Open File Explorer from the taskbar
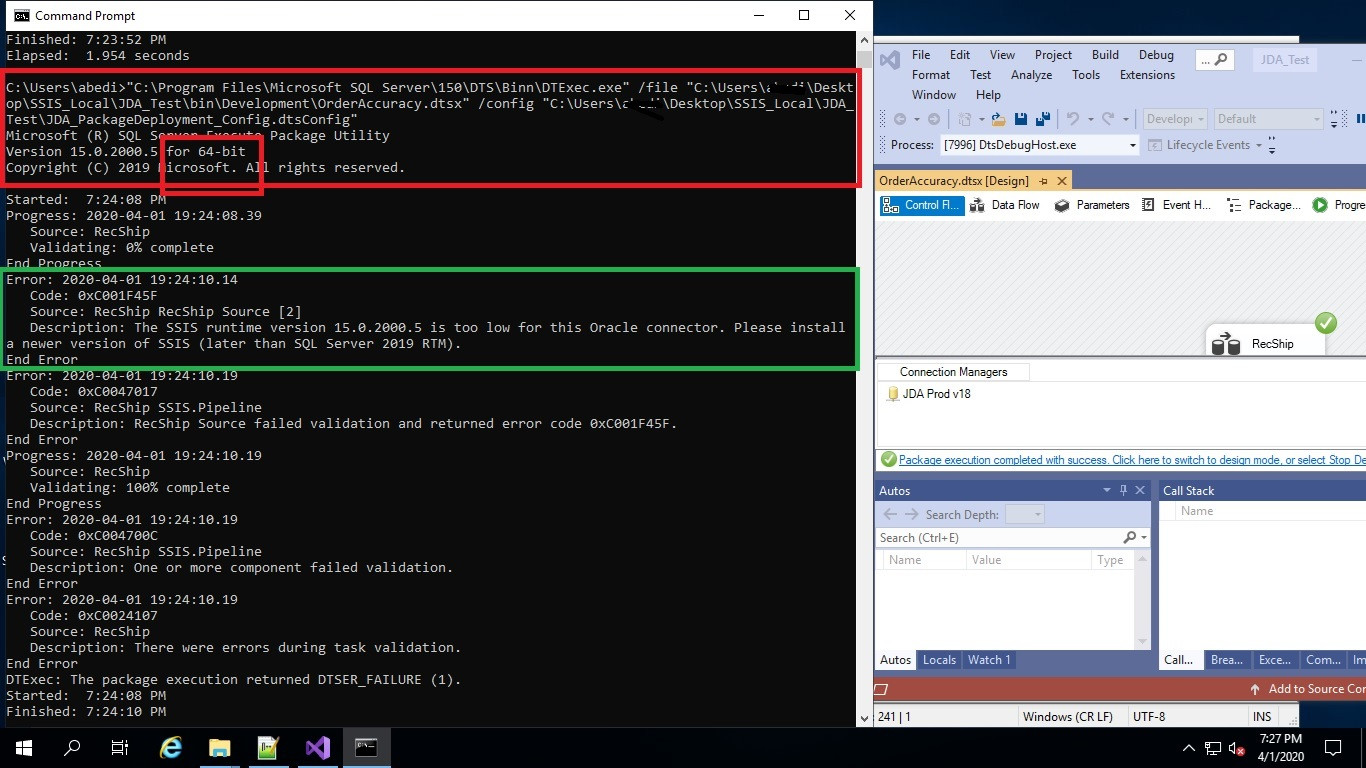 220,747
